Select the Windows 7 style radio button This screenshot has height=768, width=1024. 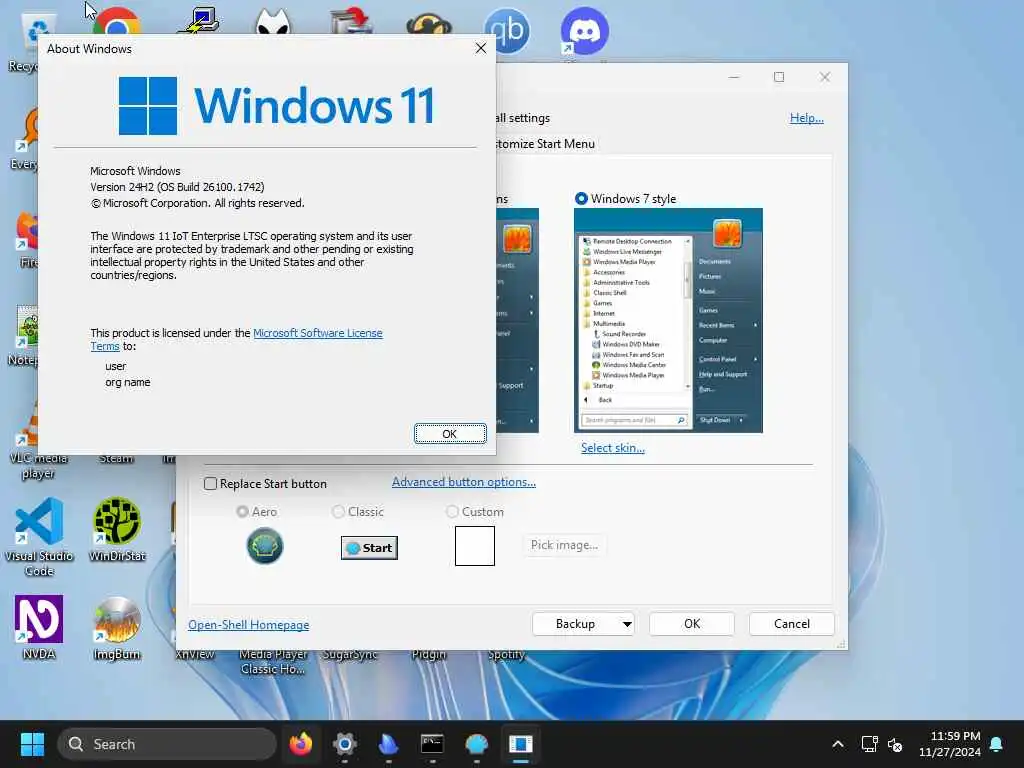[581, 199]
